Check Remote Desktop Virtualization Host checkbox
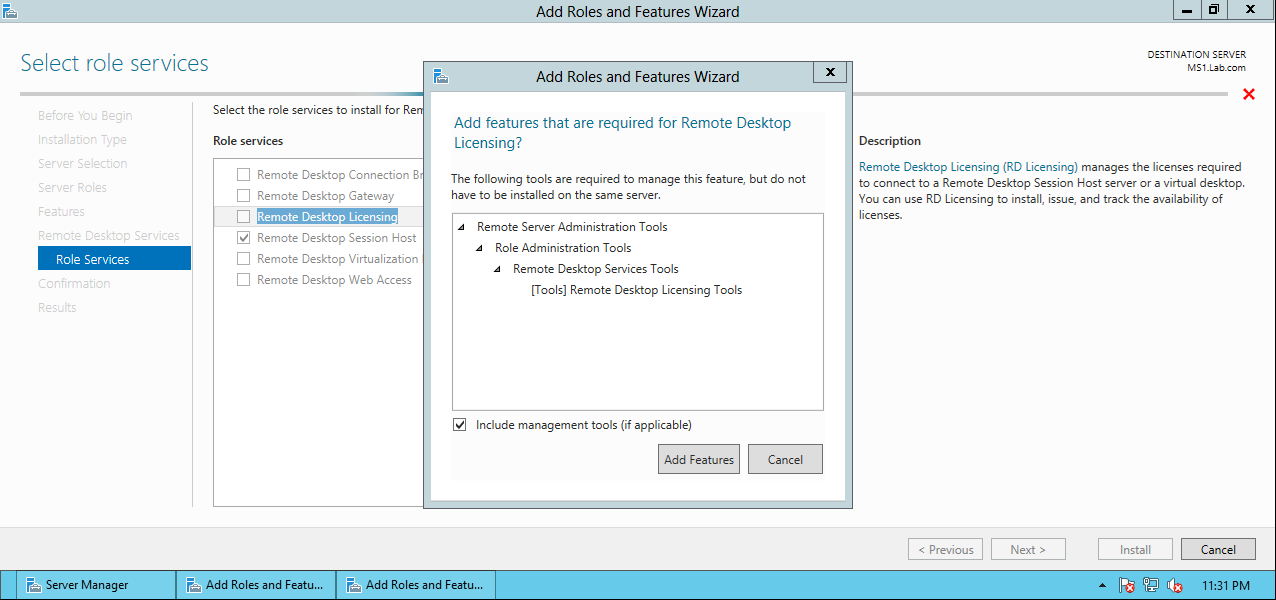1276x600 pixels. click(243, 259)
